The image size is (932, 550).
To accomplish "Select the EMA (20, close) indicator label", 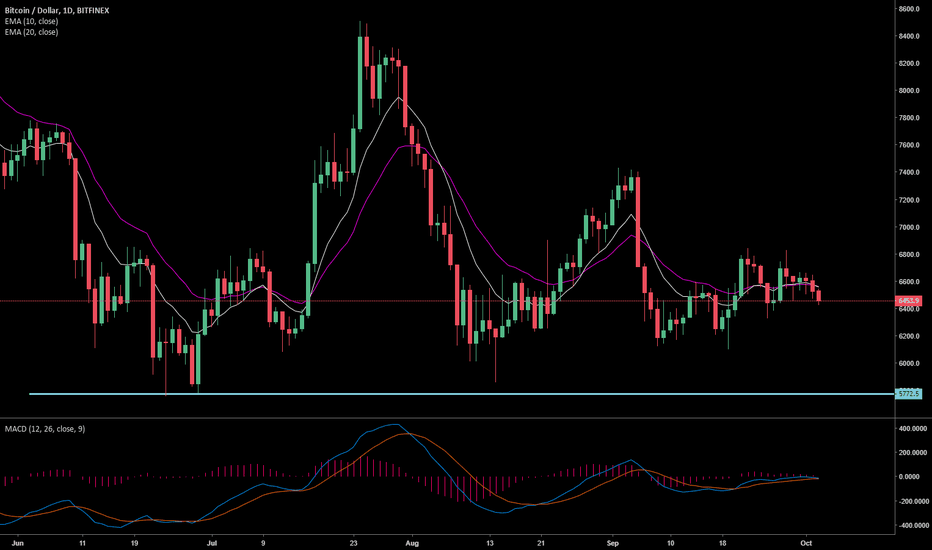I will click(x=32, y=32).
